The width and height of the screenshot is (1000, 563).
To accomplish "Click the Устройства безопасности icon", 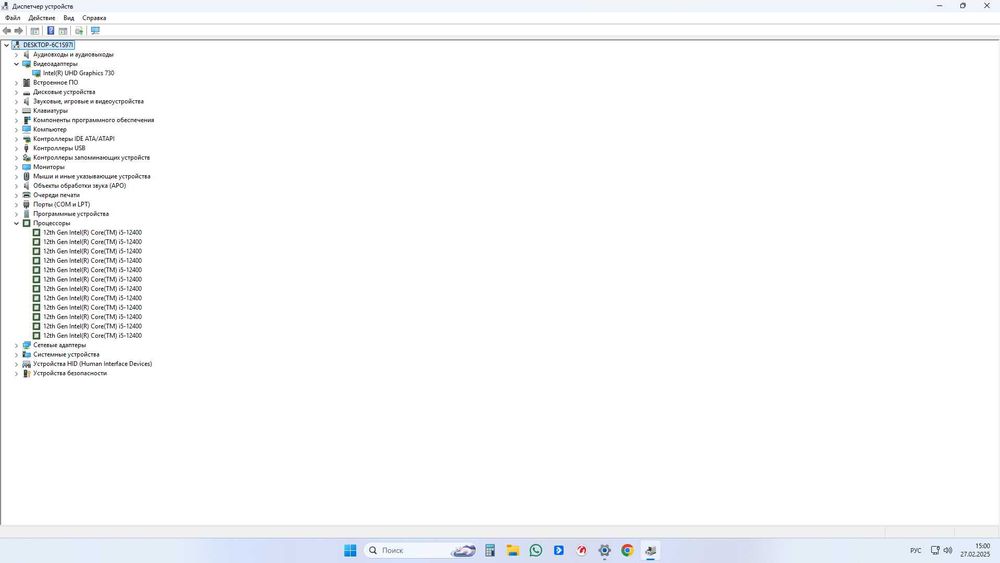I will click(26, 373).
